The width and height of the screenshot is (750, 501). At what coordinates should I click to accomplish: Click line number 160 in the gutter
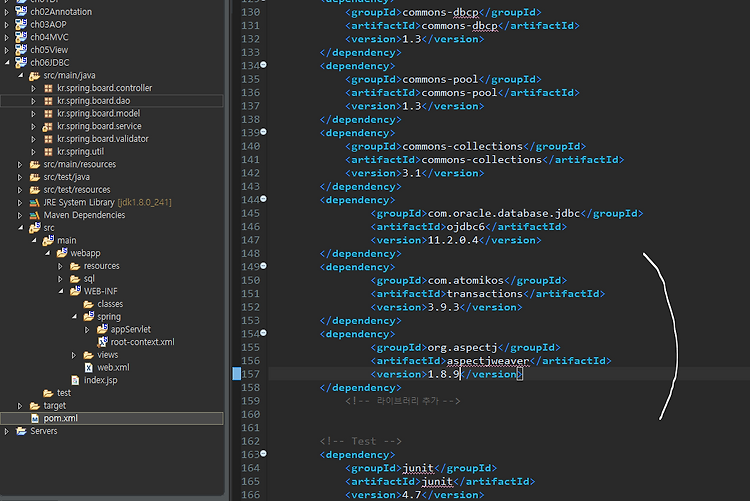tap(250, 414)
